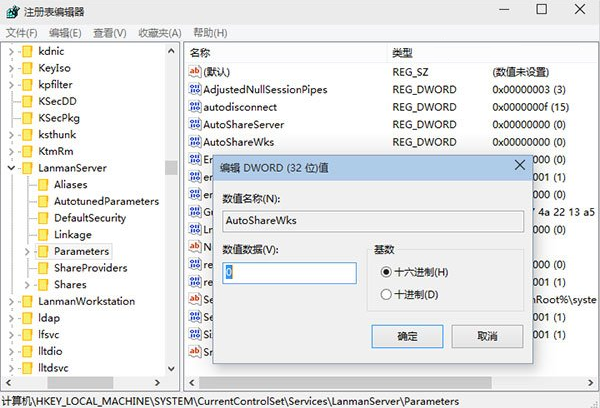Confirm with the 确定 button
The width and height of the screenshot is (600, 408).
[407, 336]
